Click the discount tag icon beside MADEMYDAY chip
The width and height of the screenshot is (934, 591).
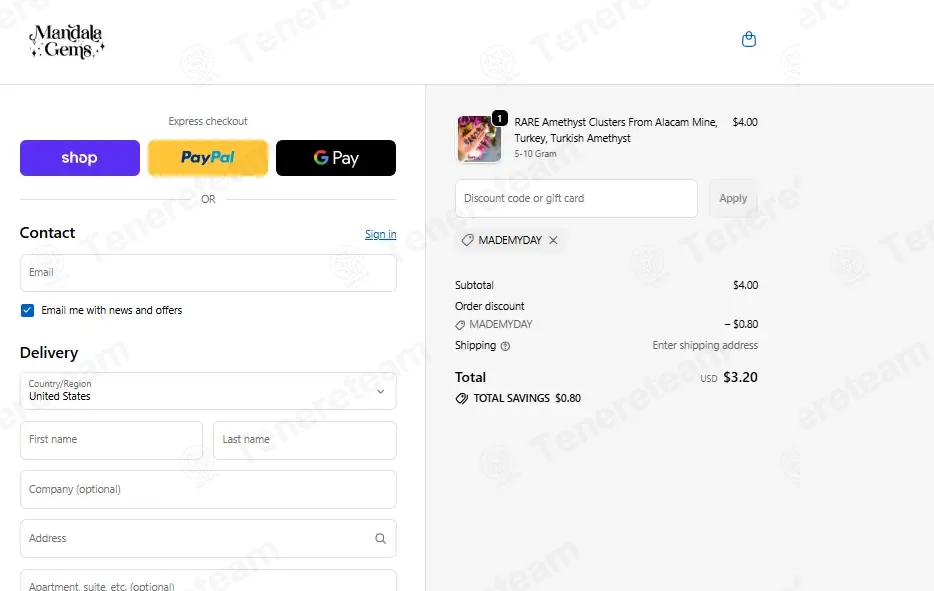[468, 240]
